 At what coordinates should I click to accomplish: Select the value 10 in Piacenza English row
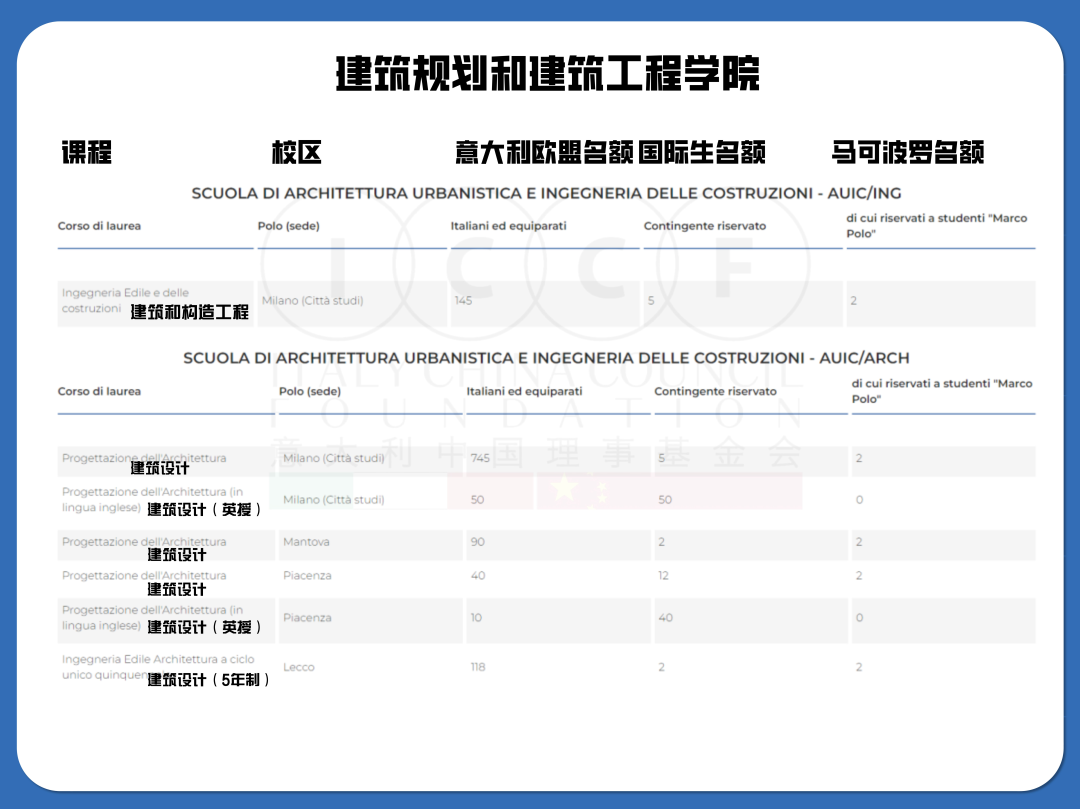[476, 618]
